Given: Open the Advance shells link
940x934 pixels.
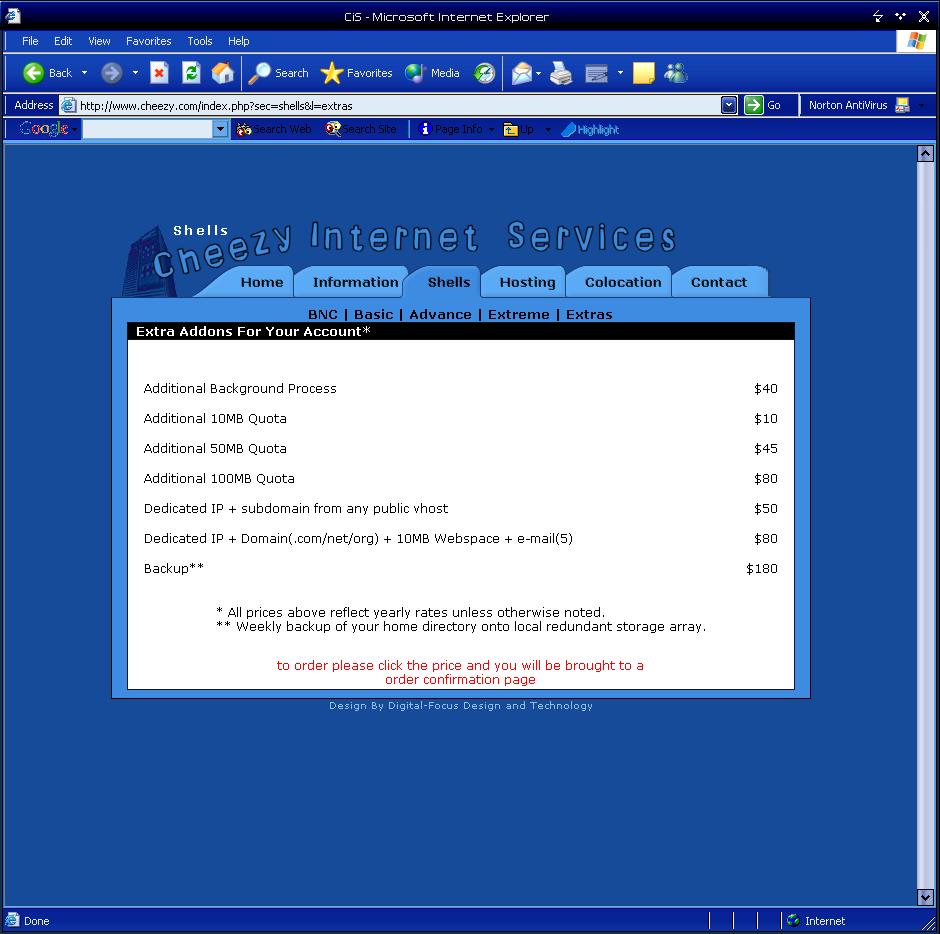Looking at the screenshot, I should point(440,315).
